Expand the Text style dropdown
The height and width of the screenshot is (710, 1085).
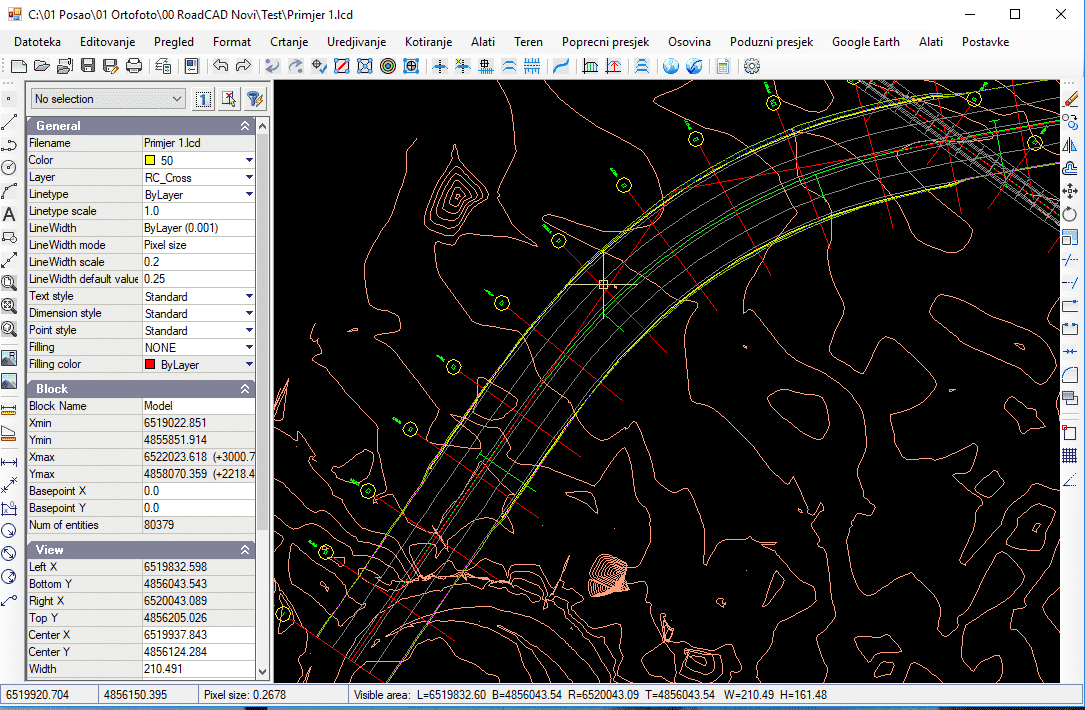(x=249, y=296)
